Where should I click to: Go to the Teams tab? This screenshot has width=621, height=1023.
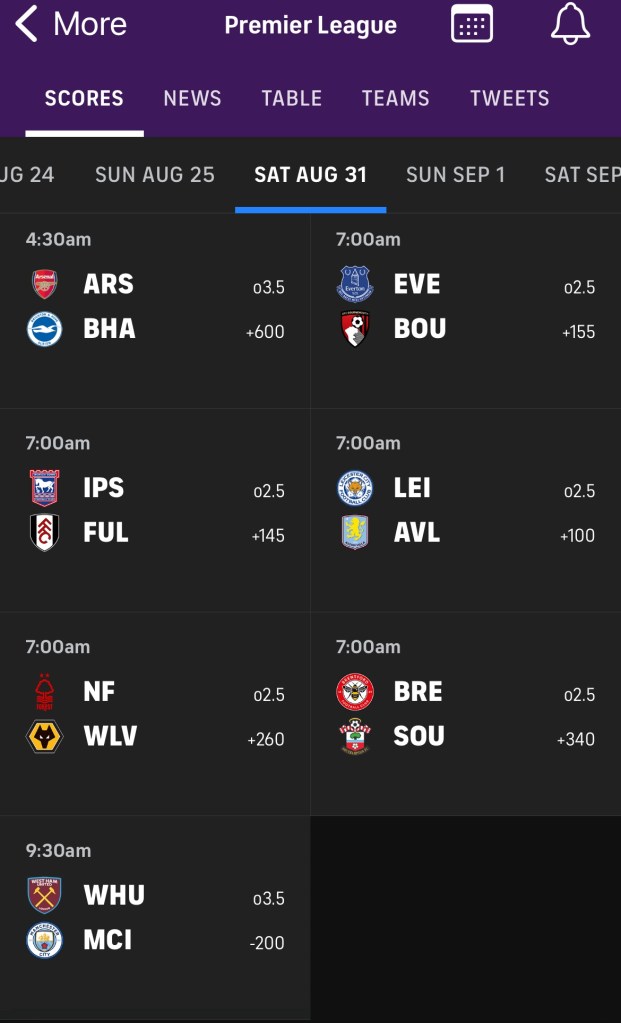click(x=395, y=98)
